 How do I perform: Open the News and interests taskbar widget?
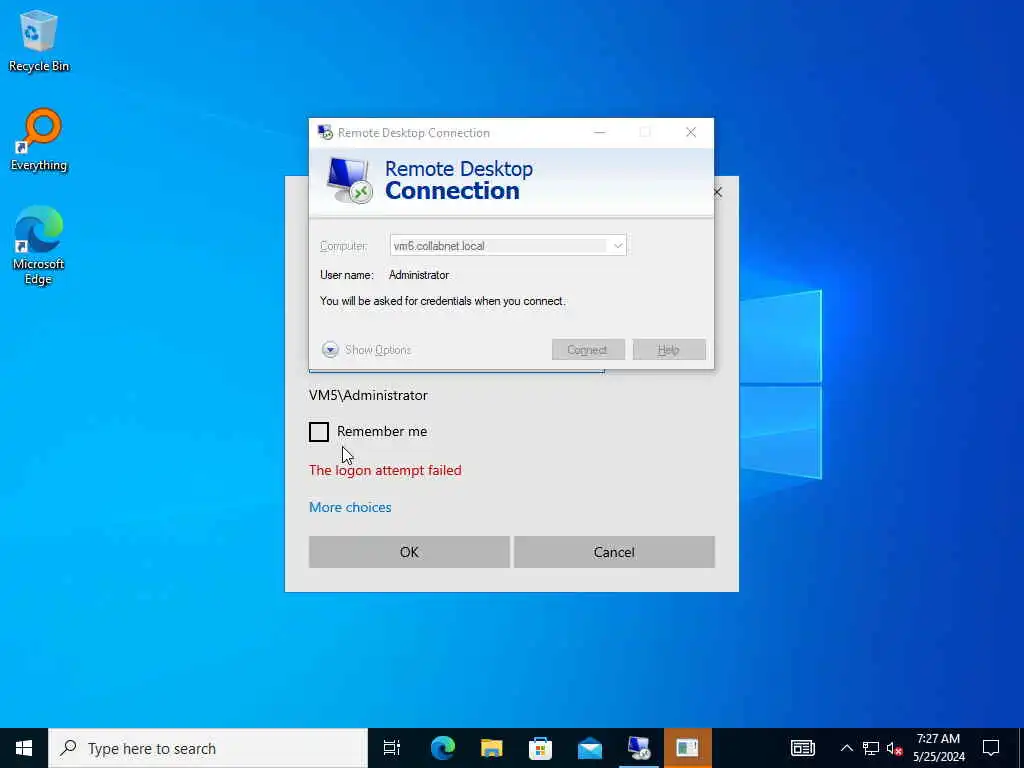pos(803,748)
